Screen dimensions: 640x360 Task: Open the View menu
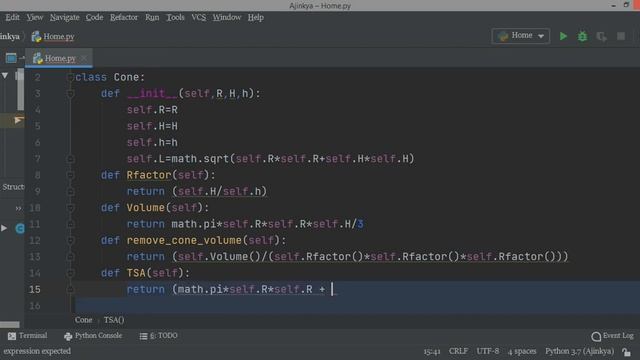coord(35,17)
